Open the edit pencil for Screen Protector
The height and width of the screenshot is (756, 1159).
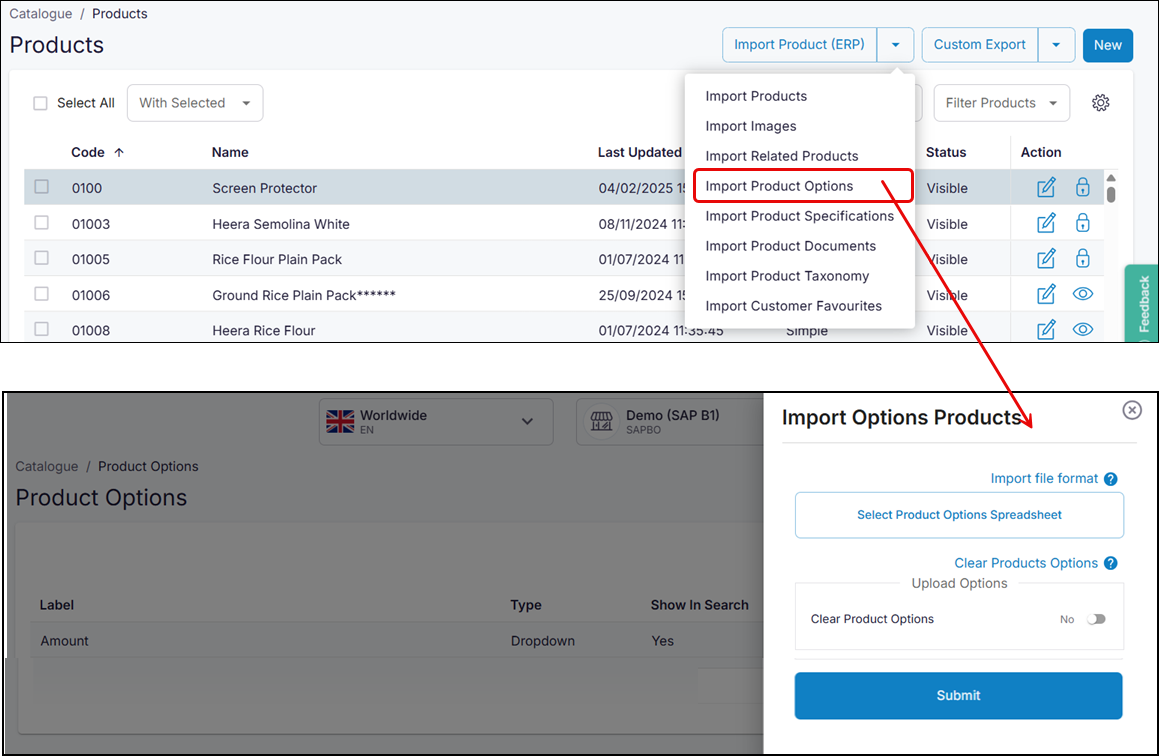1045,187
